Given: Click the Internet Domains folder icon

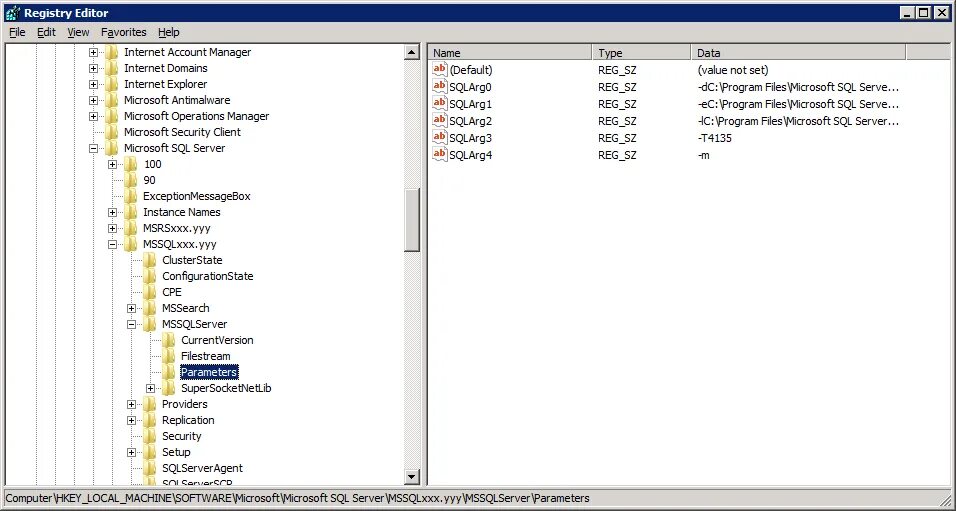Looking at the screenshot, I should point(112,68).
